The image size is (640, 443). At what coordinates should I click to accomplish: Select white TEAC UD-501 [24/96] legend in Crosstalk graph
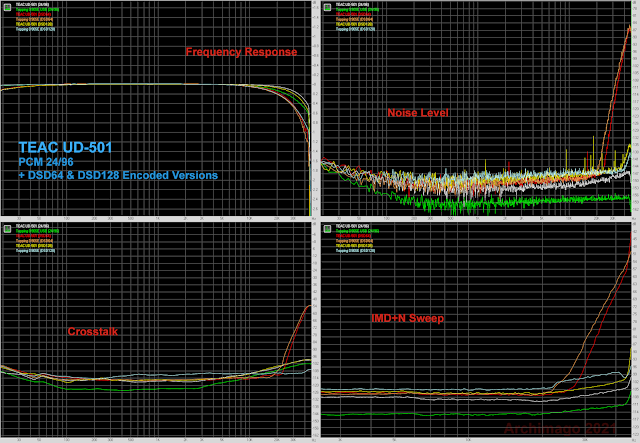pos(32,226)
